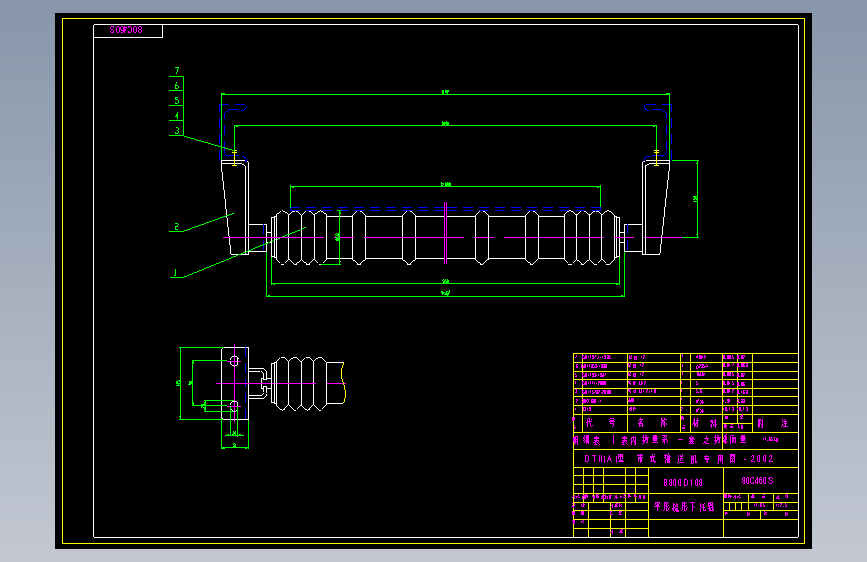
Task: Click the left bracket in the main view
Action: pos(236,207)
